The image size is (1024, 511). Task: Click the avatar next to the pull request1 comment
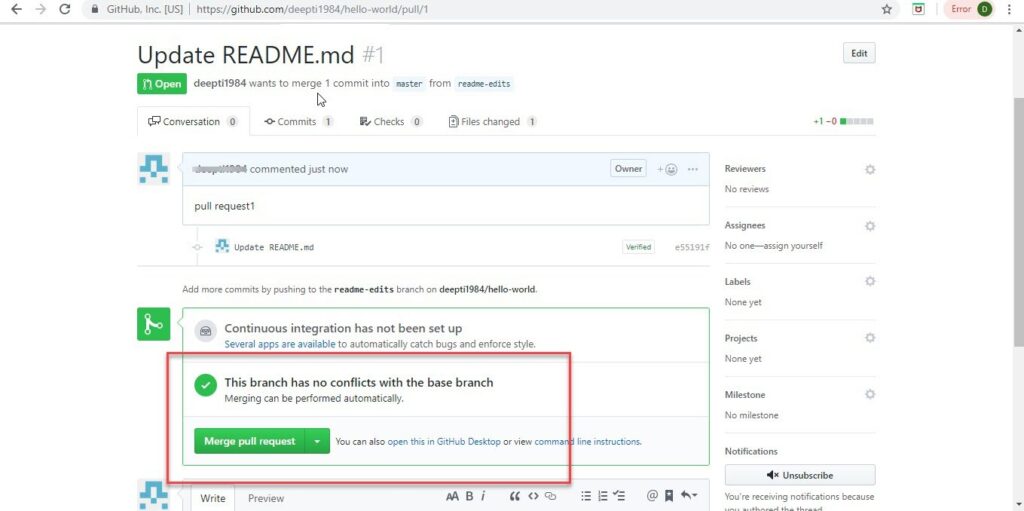coord(154,169)
